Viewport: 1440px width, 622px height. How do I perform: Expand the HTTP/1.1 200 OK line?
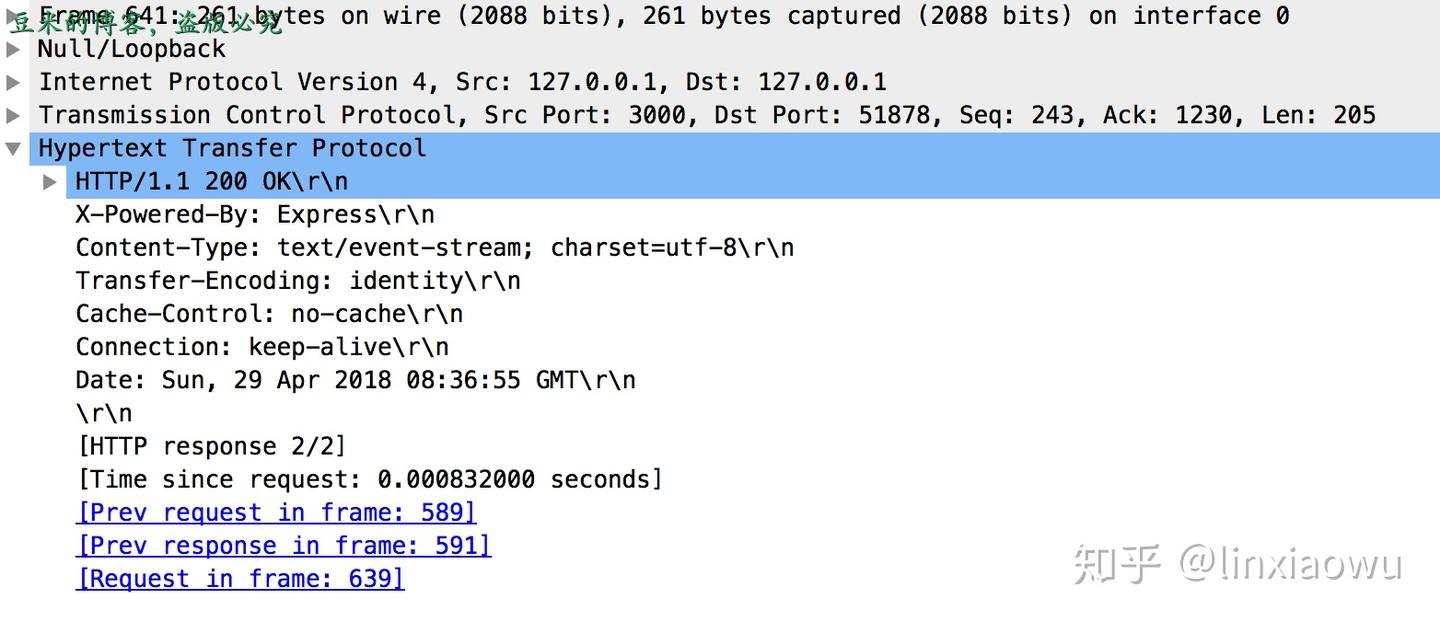click(x=50, y=182)
